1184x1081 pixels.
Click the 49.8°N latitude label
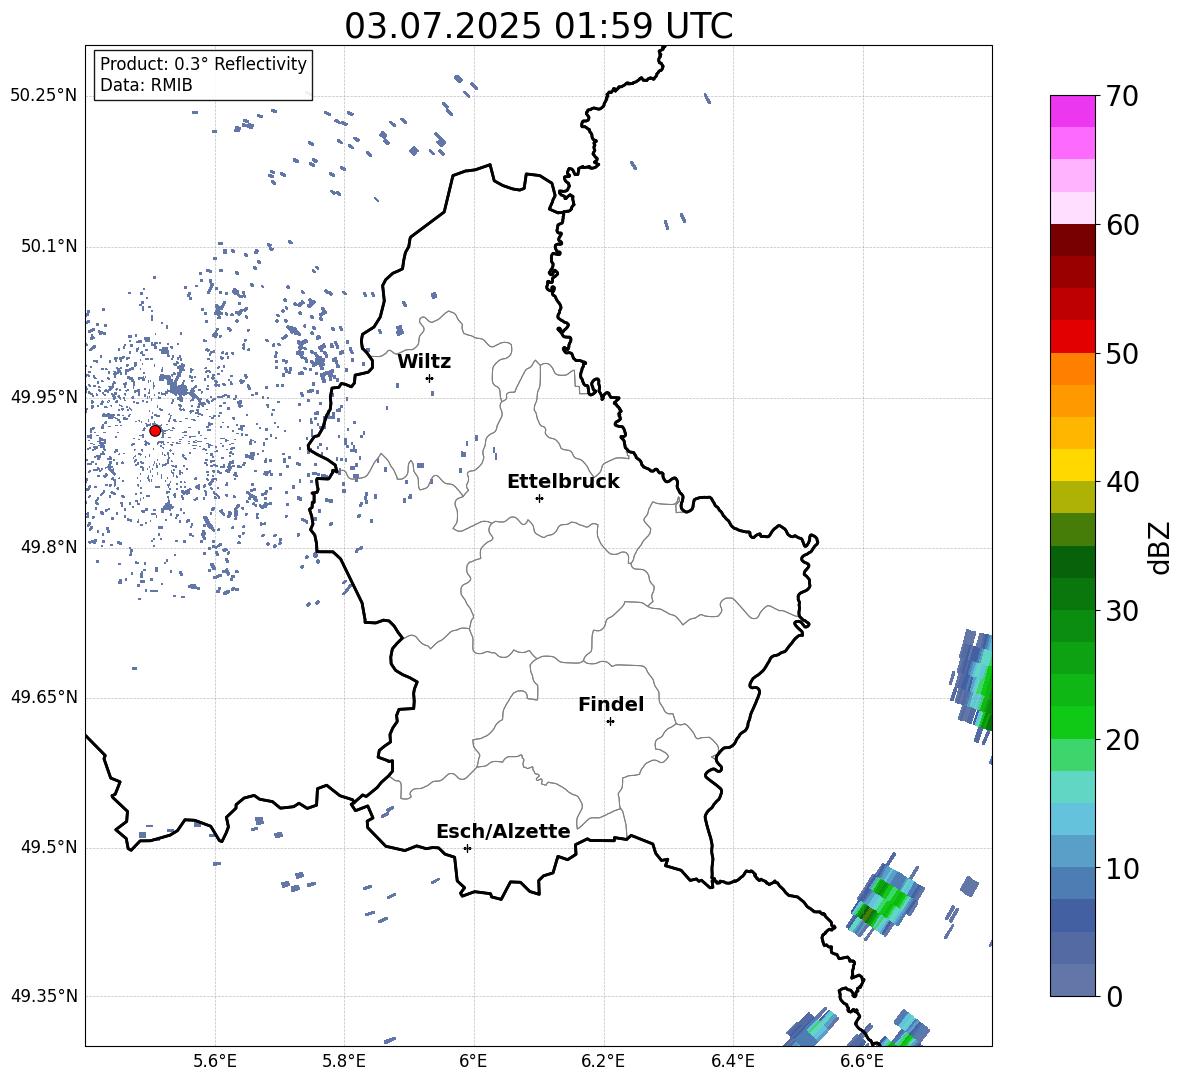[49, 547]
